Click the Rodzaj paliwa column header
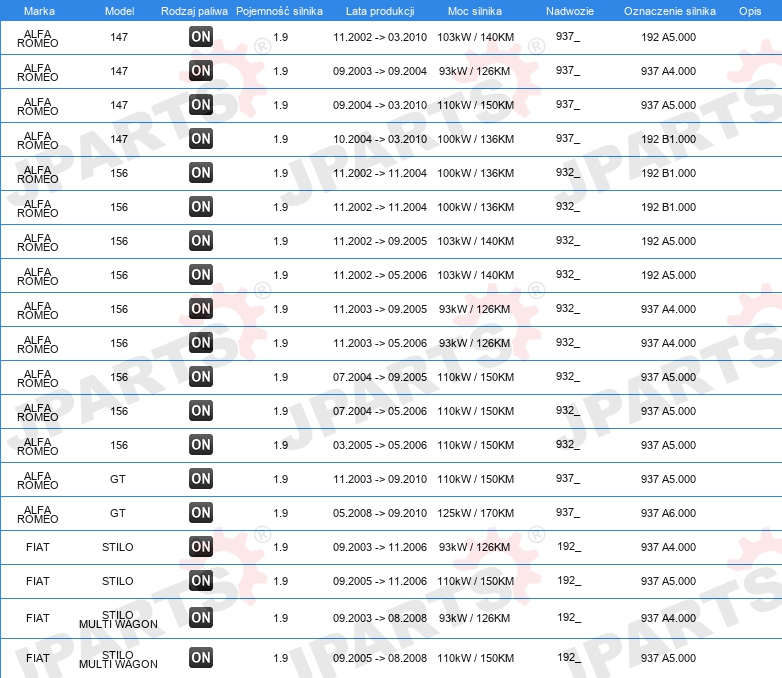 pos(194,11)
